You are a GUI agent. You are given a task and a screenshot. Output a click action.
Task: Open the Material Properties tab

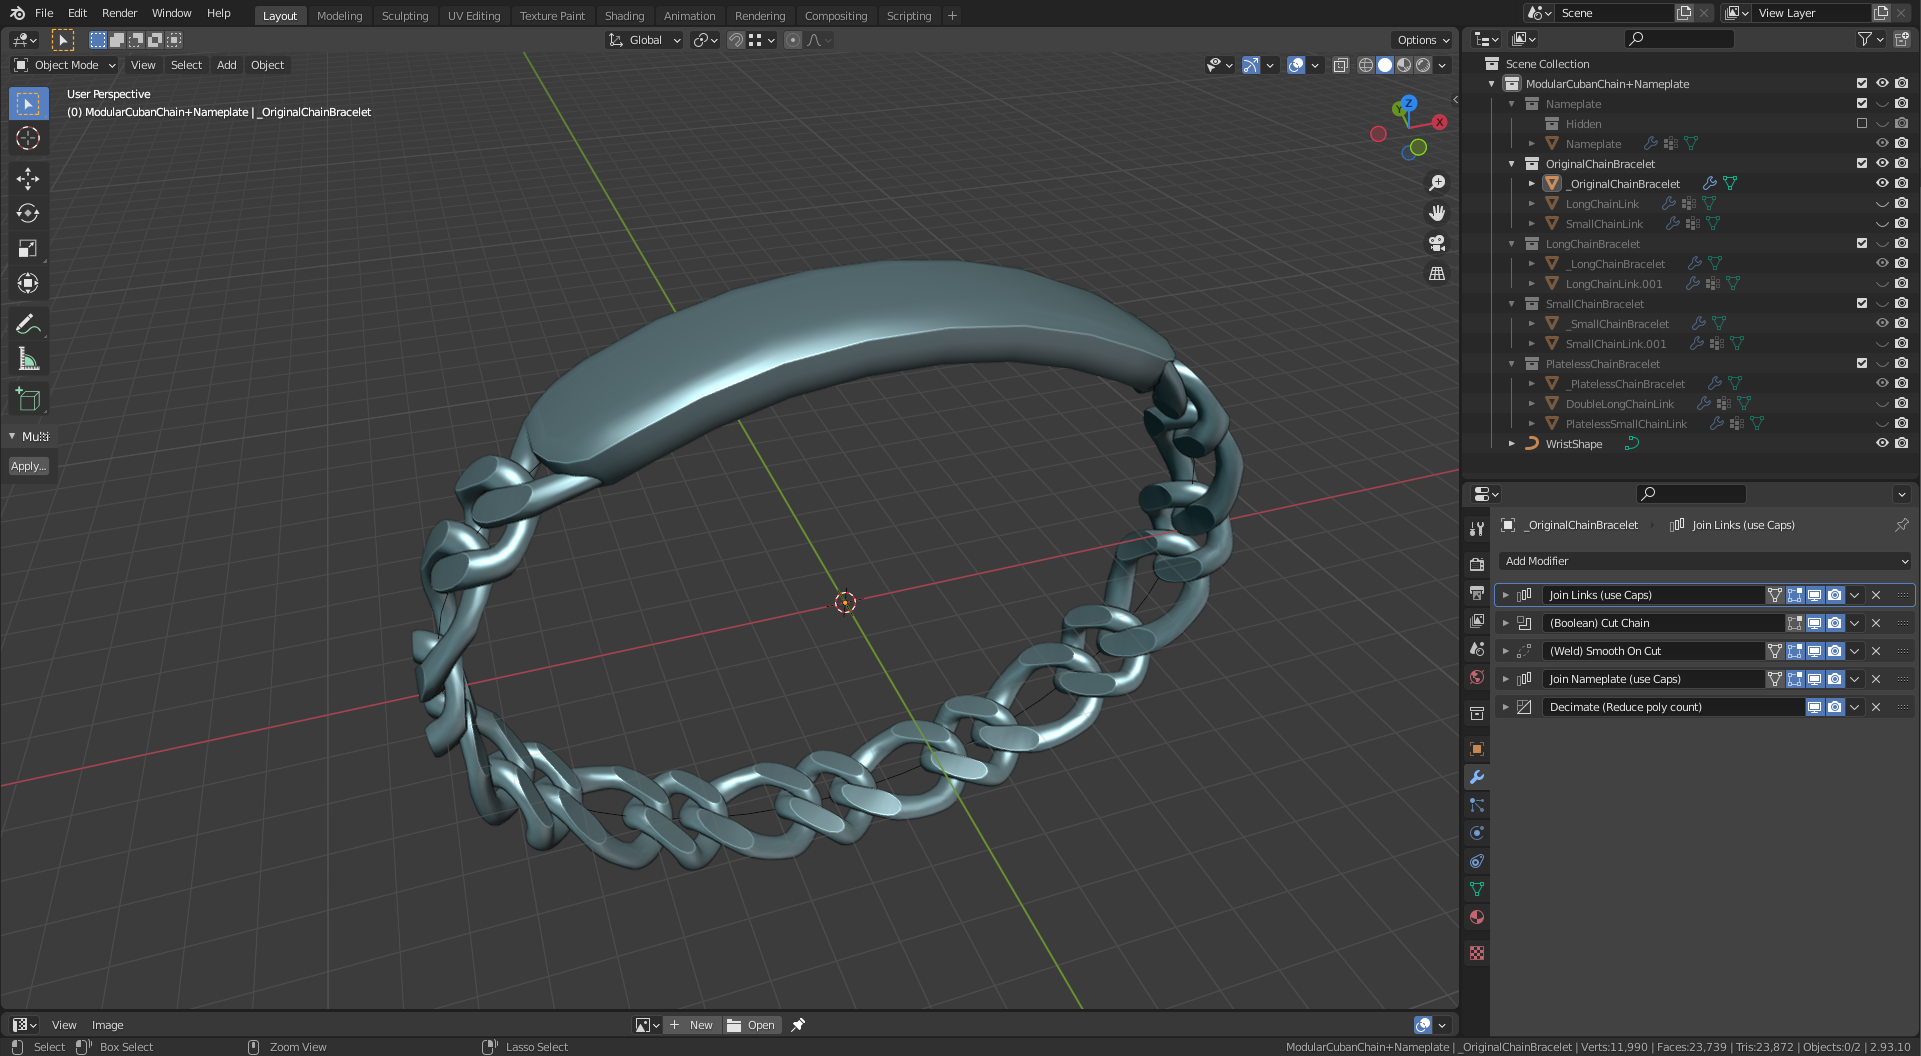point(1477,916)
